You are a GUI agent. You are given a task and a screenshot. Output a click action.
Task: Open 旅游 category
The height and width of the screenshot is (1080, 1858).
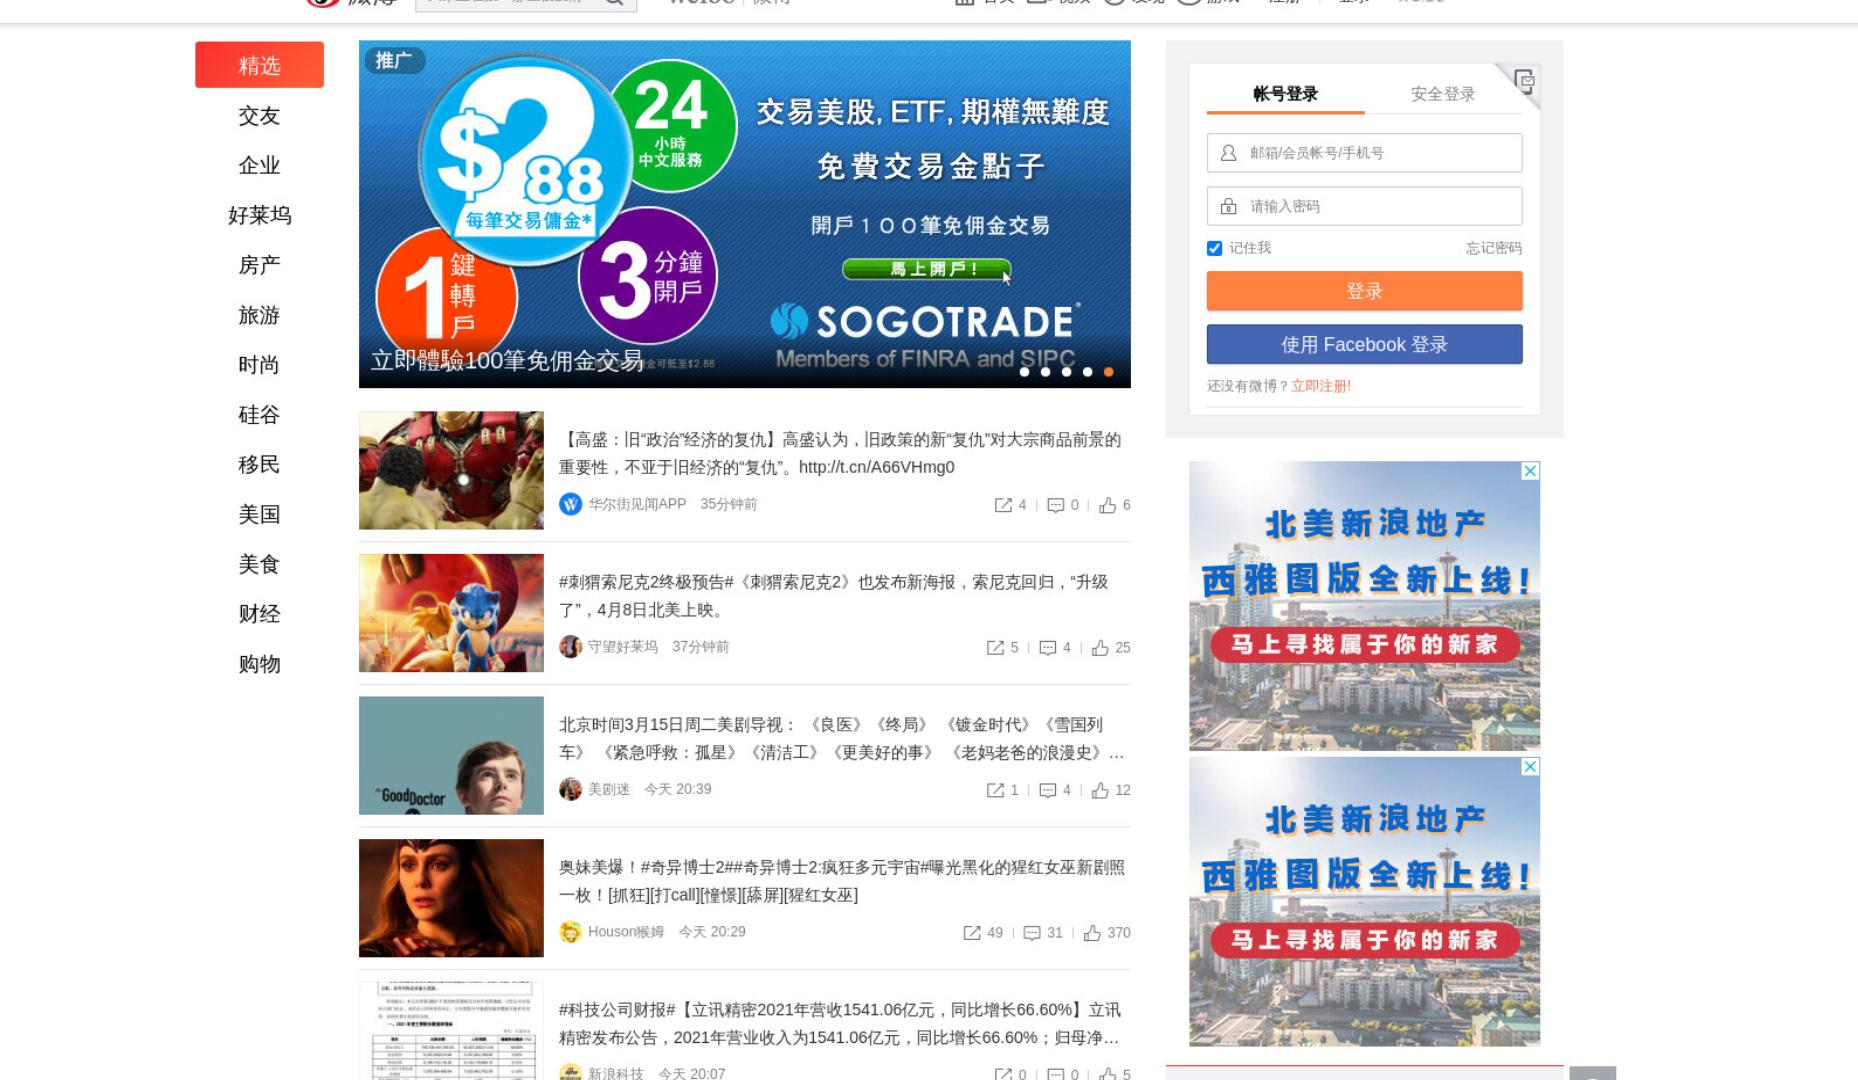click(259, 315)
